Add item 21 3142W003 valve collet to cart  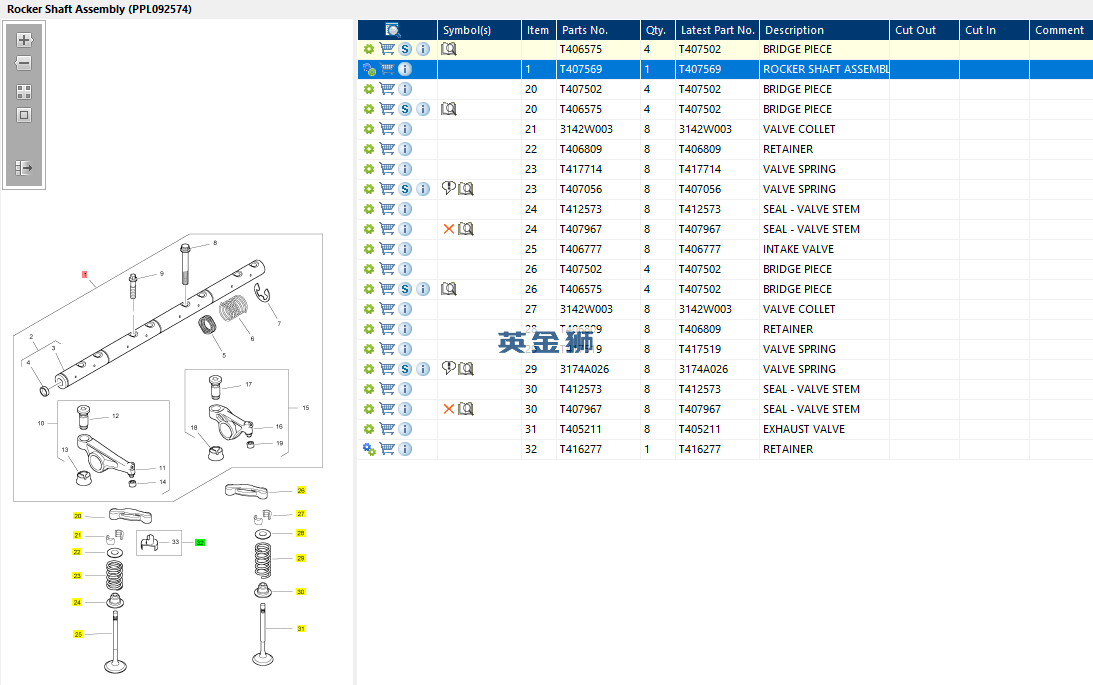click(387, 129)
